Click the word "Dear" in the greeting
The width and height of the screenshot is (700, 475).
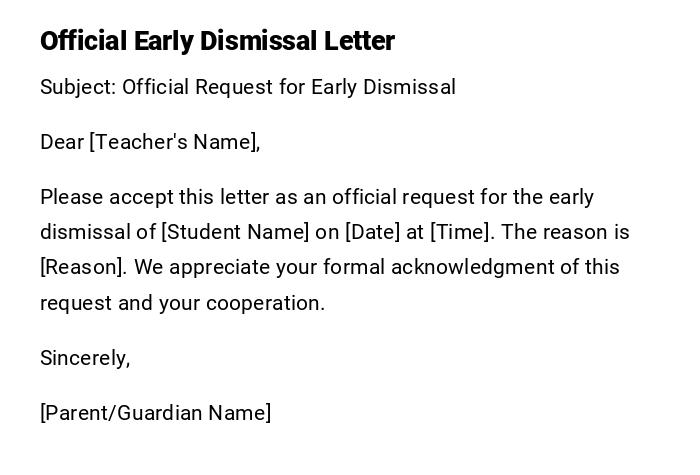pyautogui.click(x=61, y=142)
